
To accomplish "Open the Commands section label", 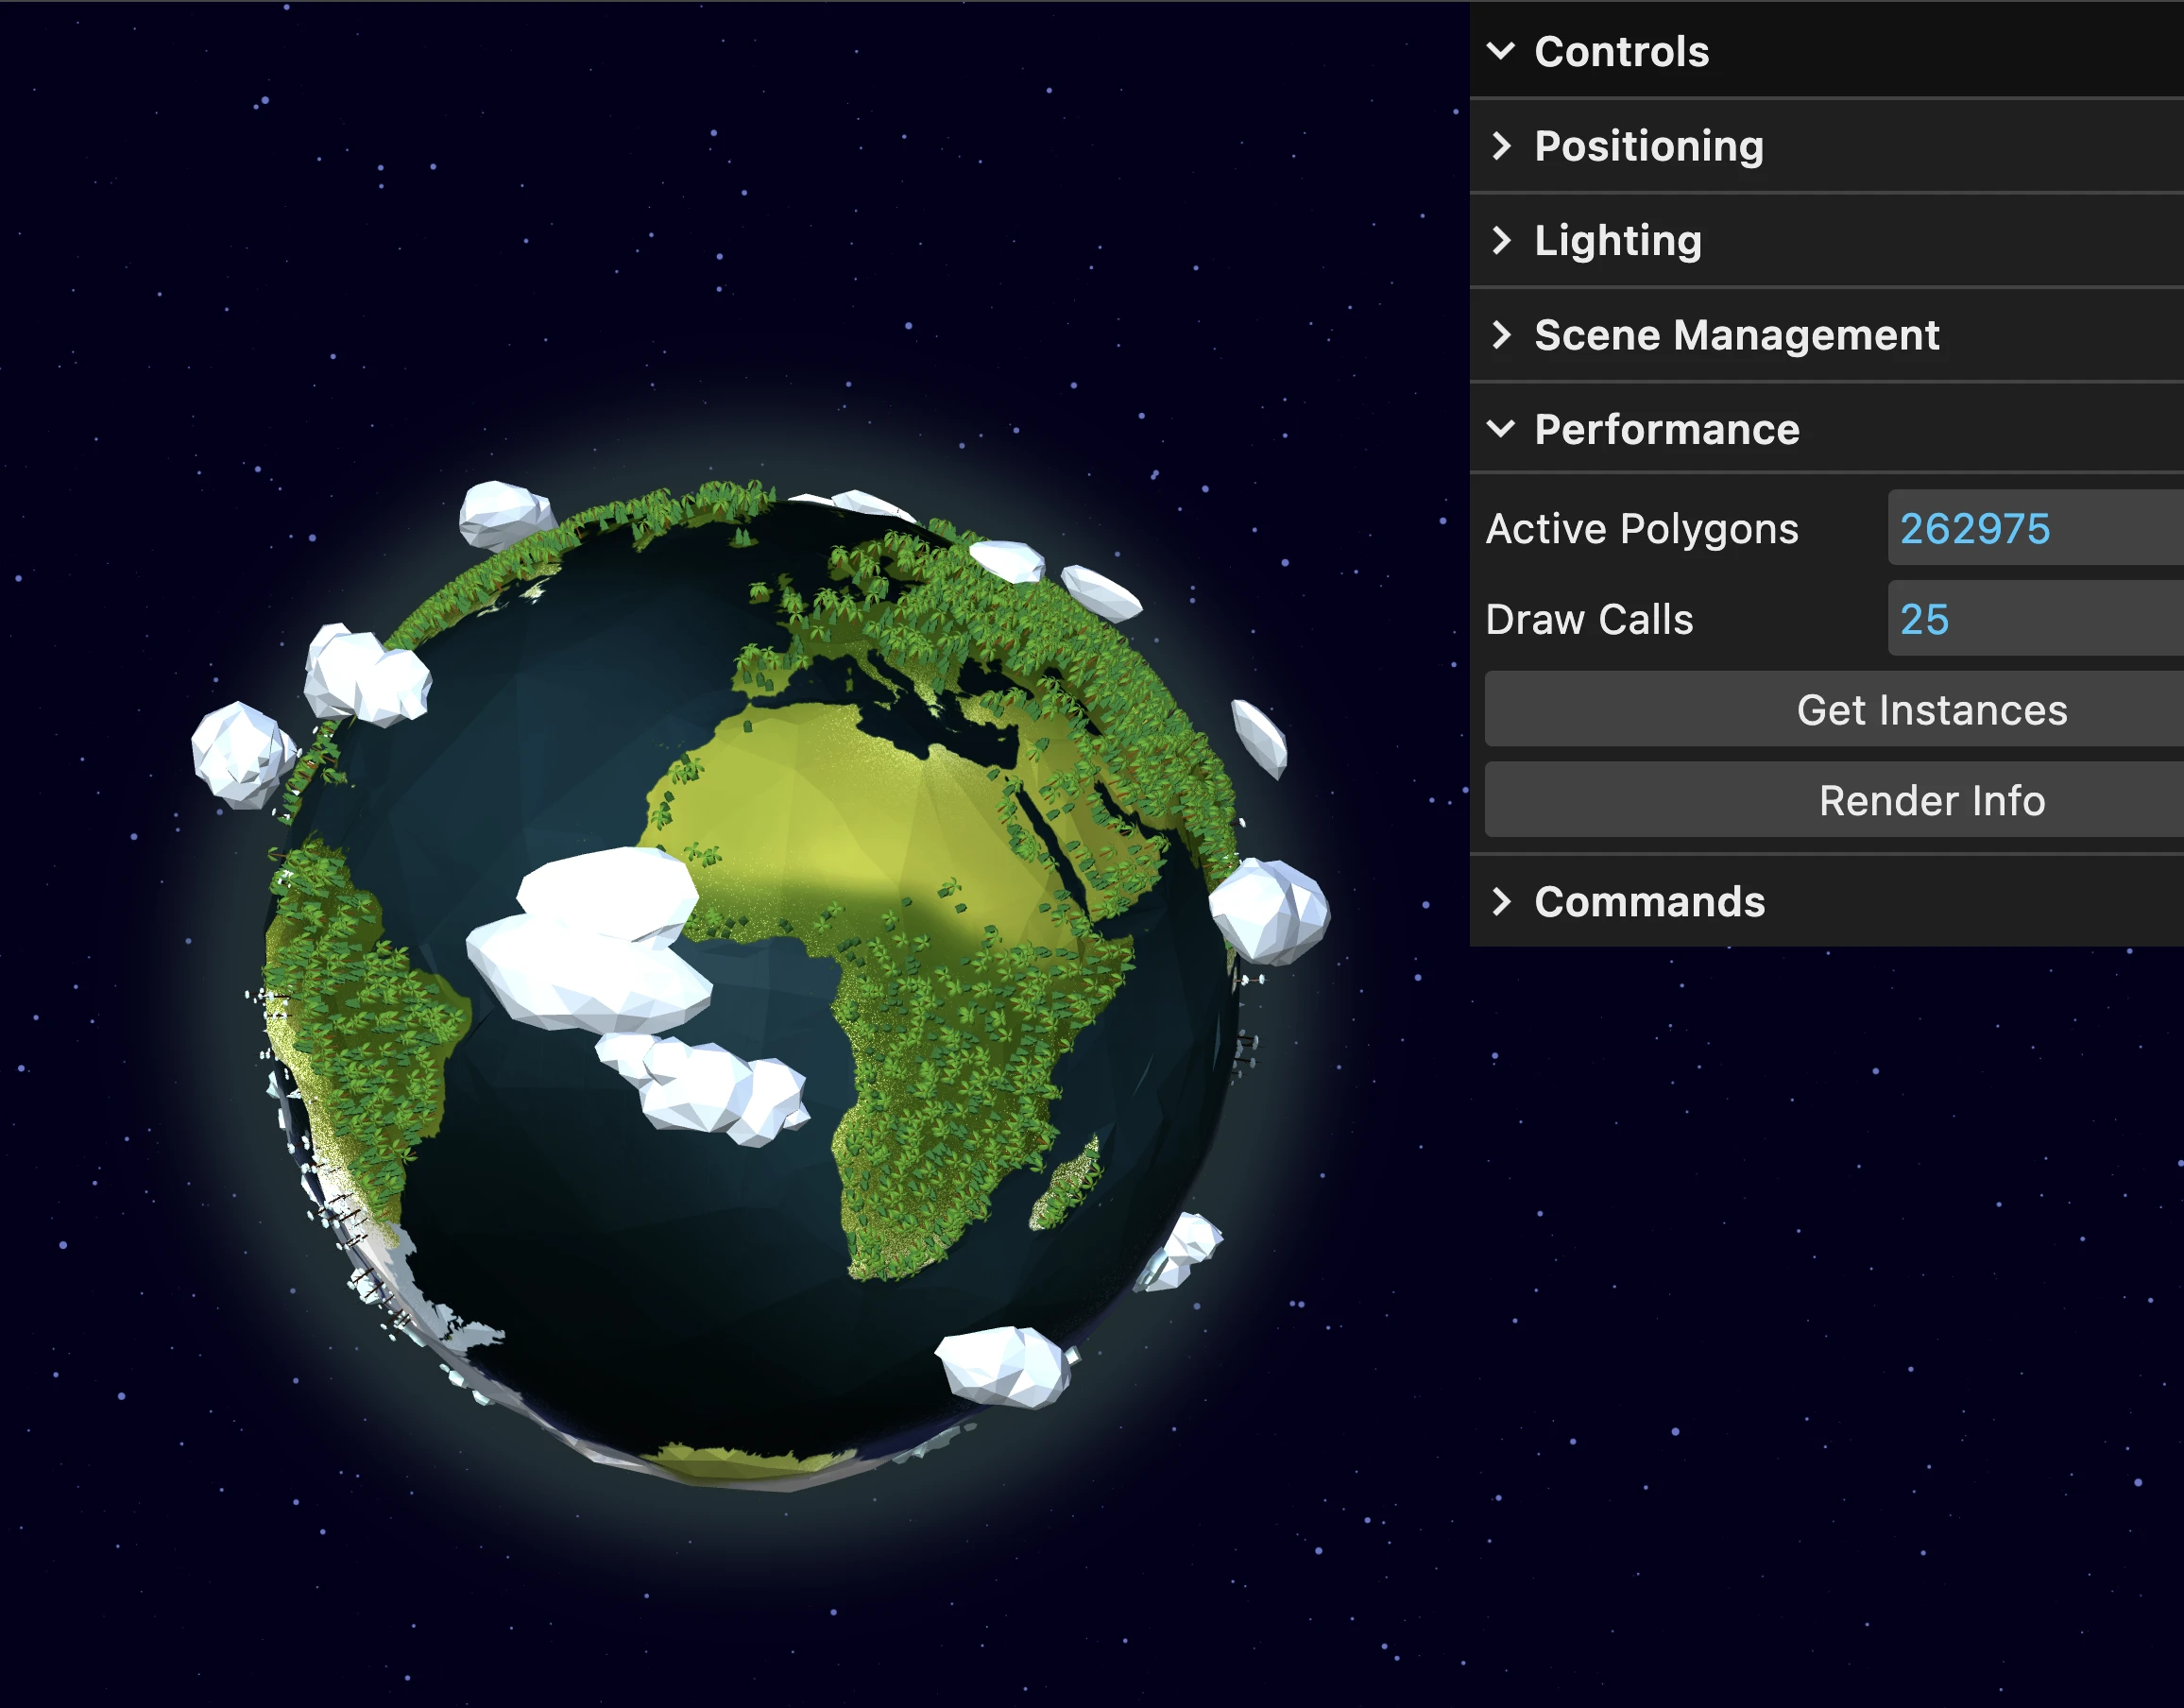I will [1649, 901].
